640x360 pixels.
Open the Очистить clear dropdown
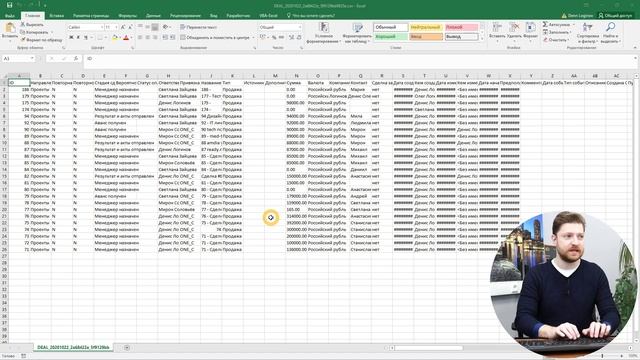point(556,40)
